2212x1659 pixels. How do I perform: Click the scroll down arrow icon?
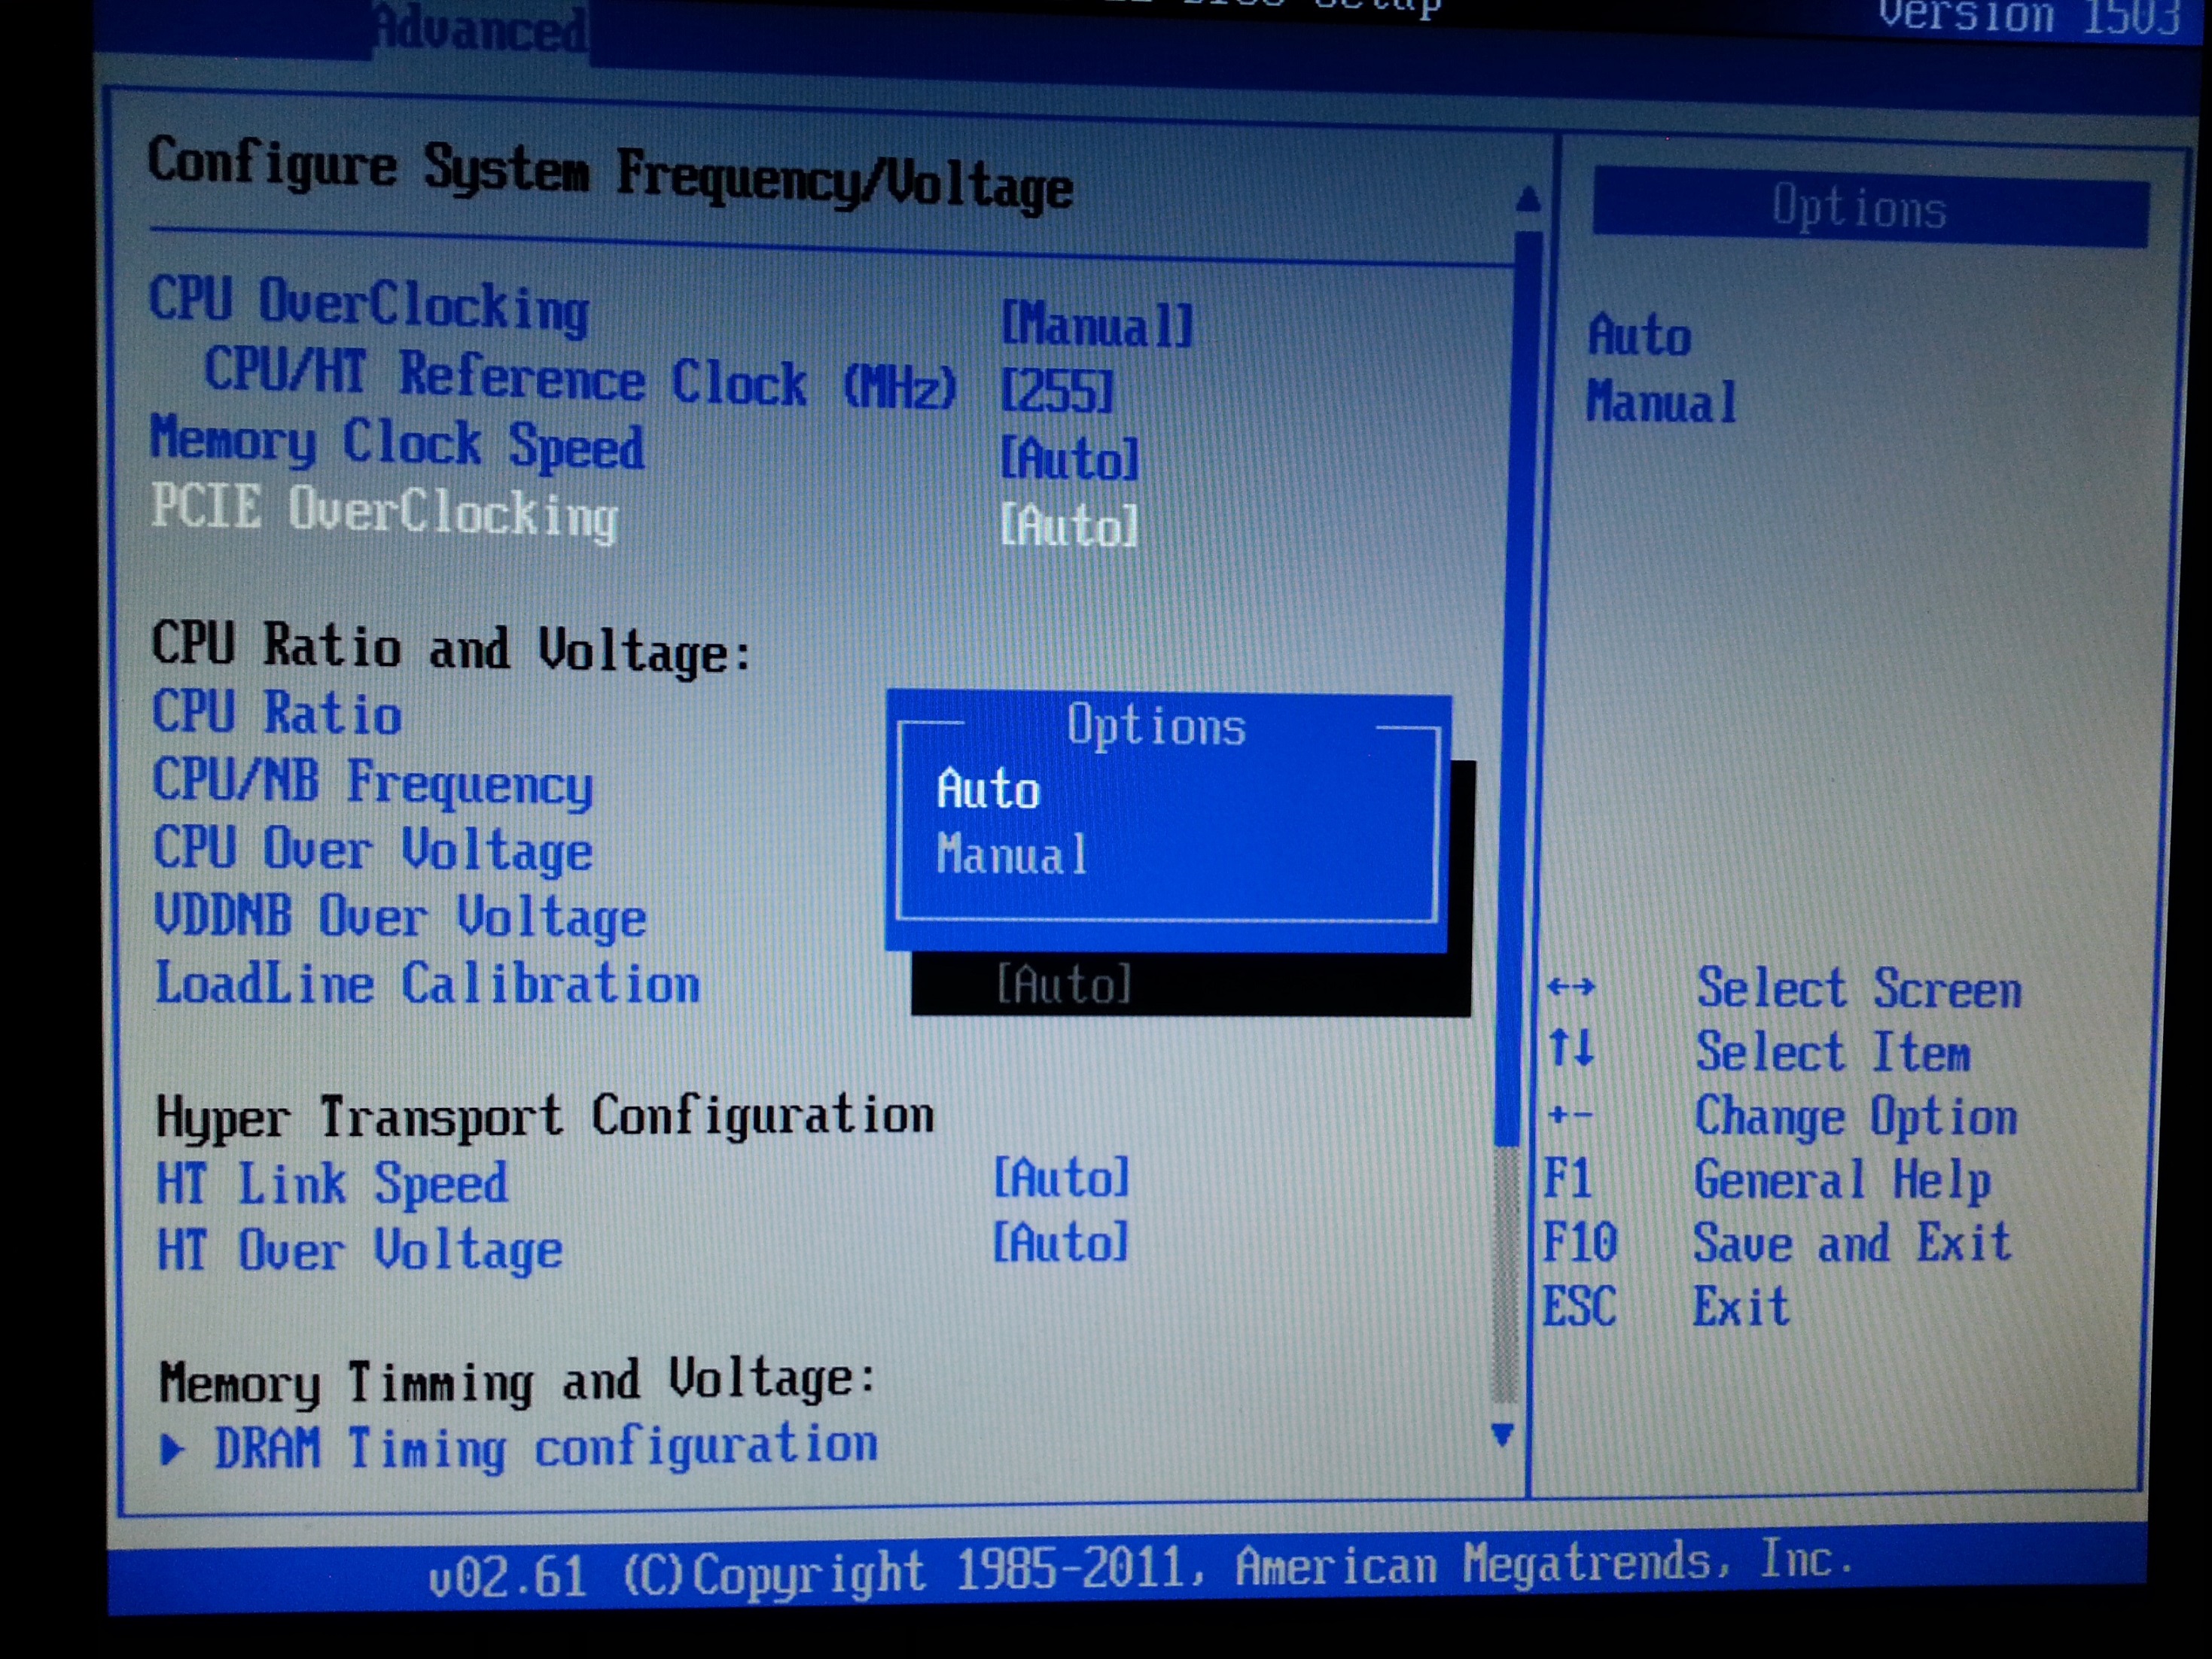(1501, 1434)
